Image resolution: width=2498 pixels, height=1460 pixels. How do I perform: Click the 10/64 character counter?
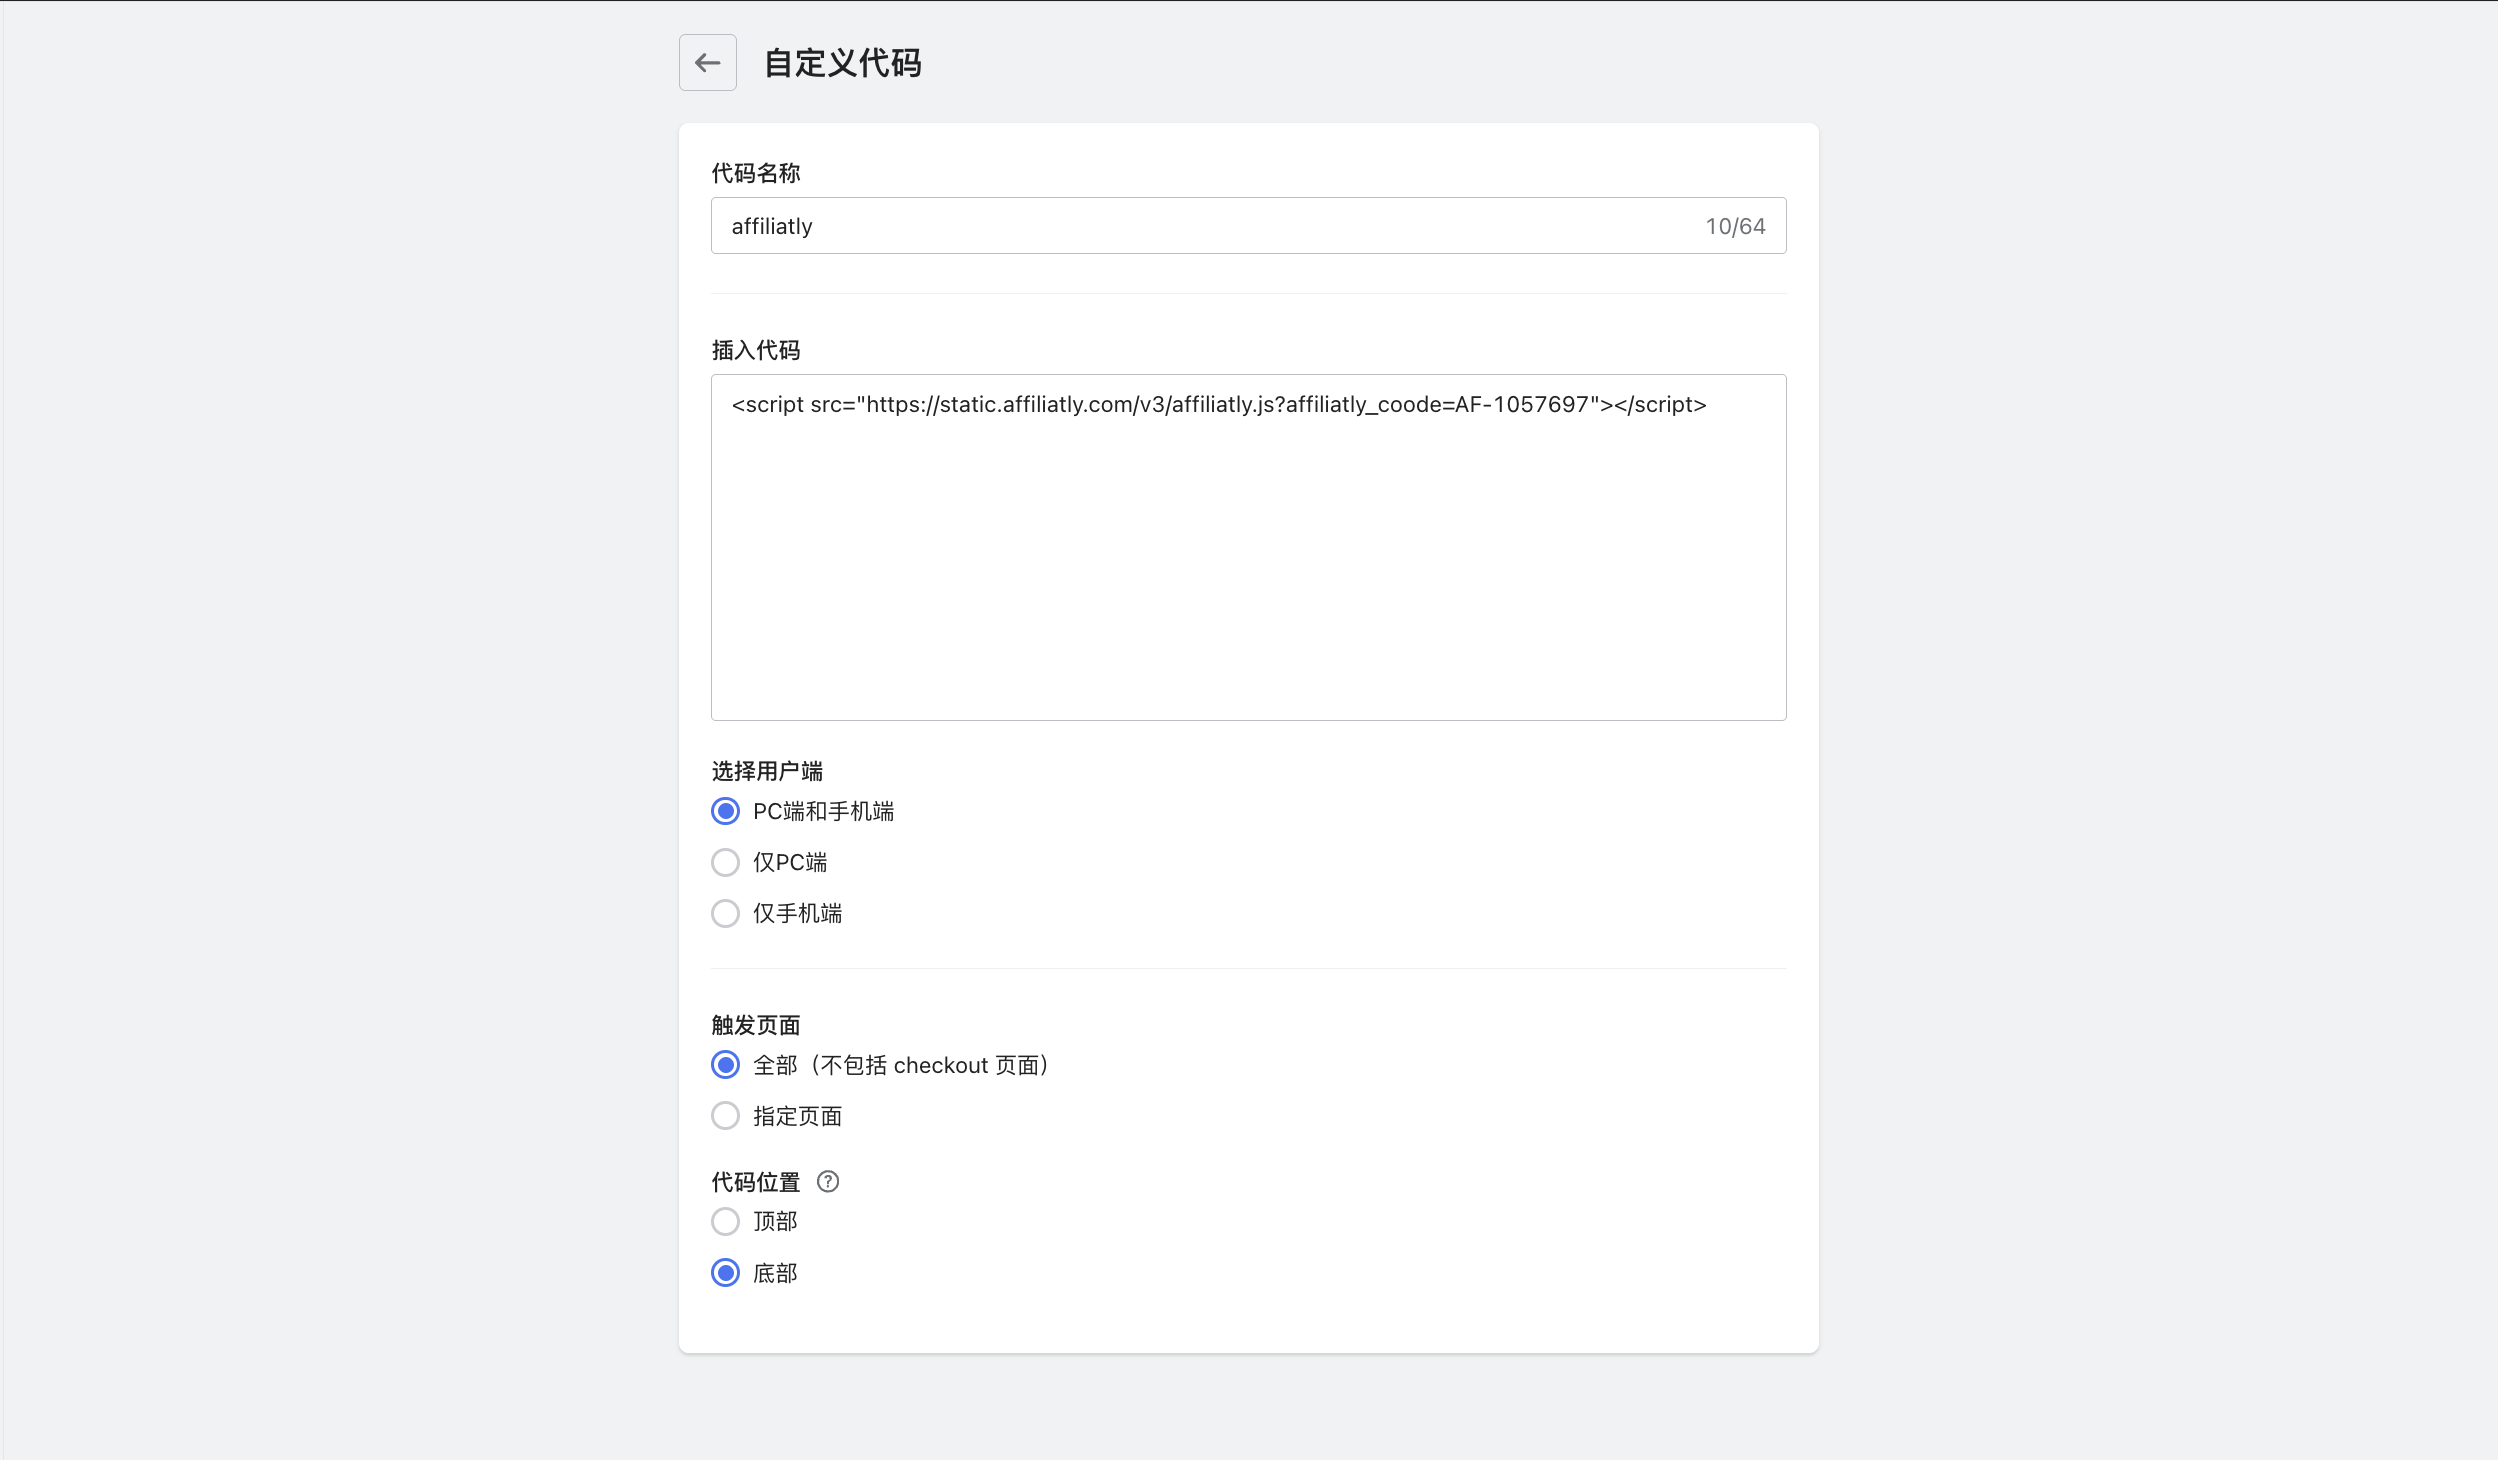(x=1735, y=227)
